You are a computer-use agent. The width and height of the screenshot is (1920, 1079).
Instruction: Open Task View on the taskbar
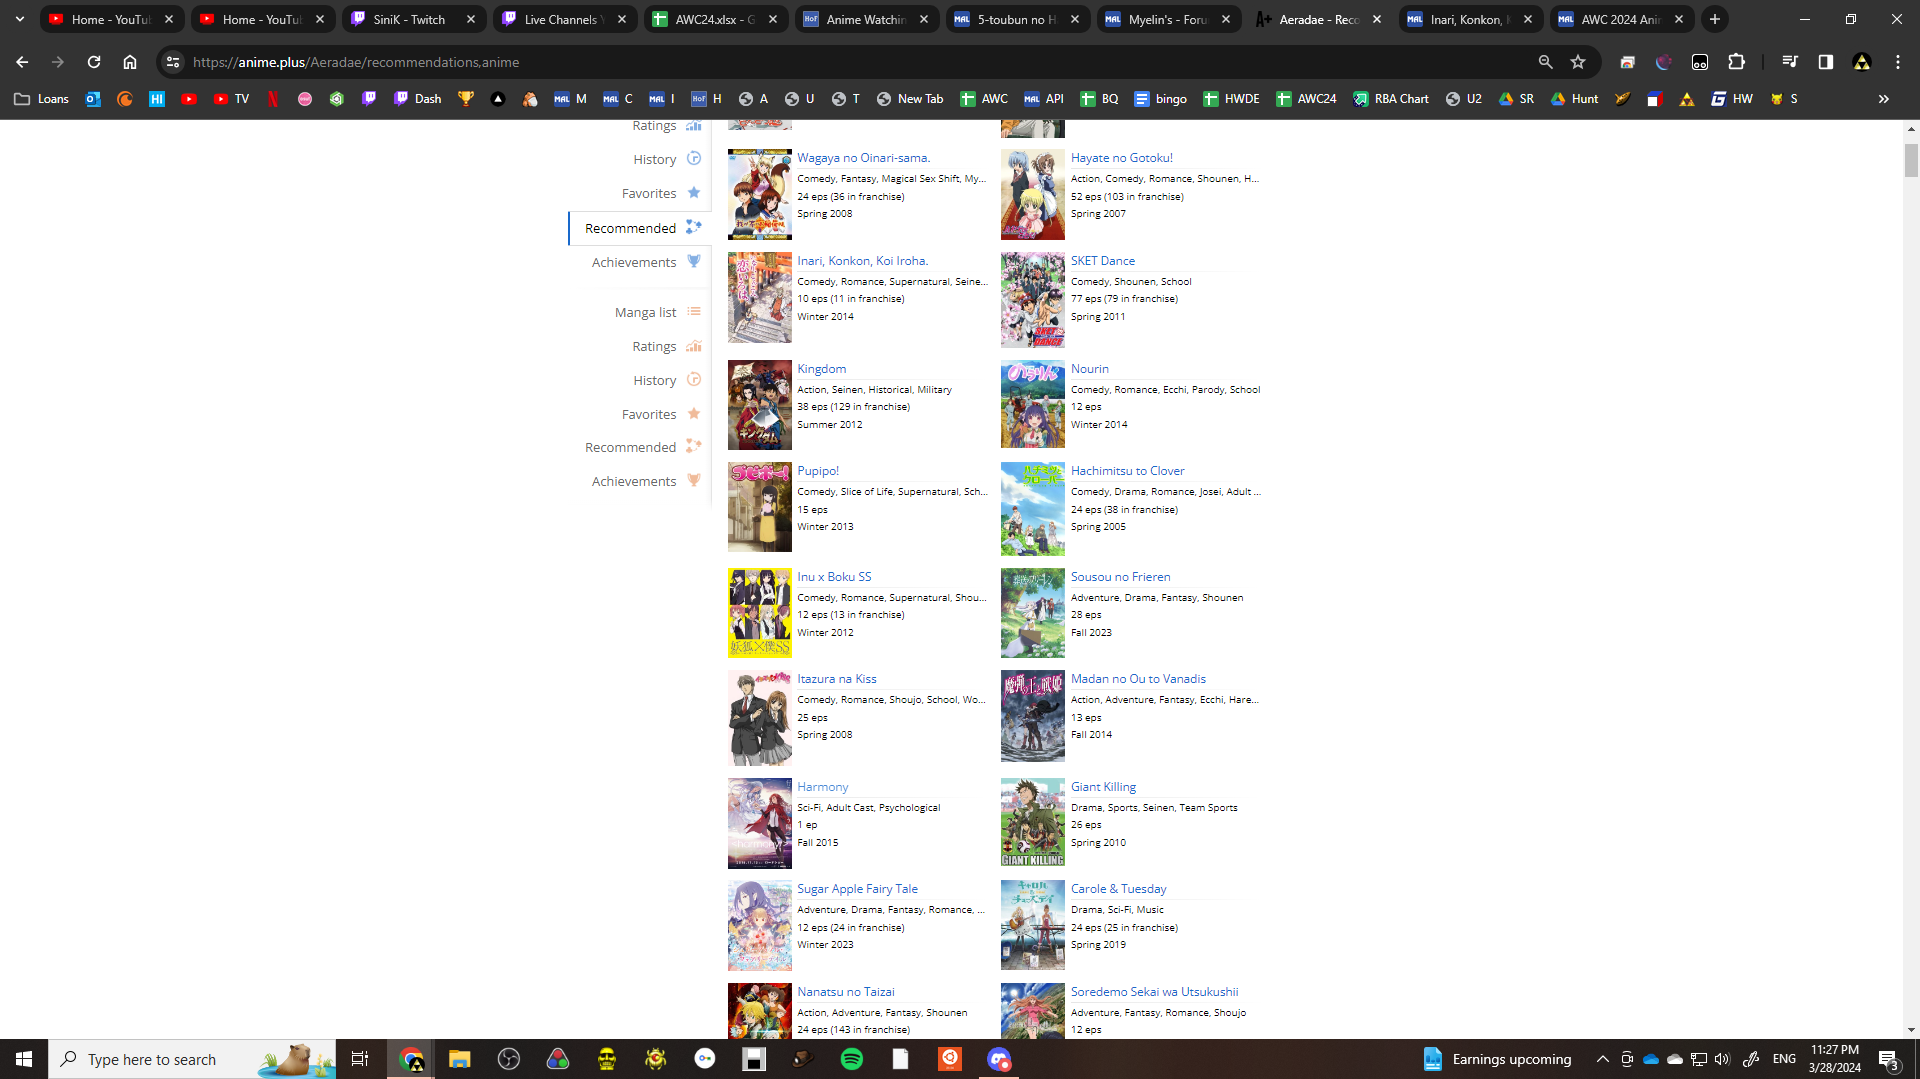point(360,1059)
